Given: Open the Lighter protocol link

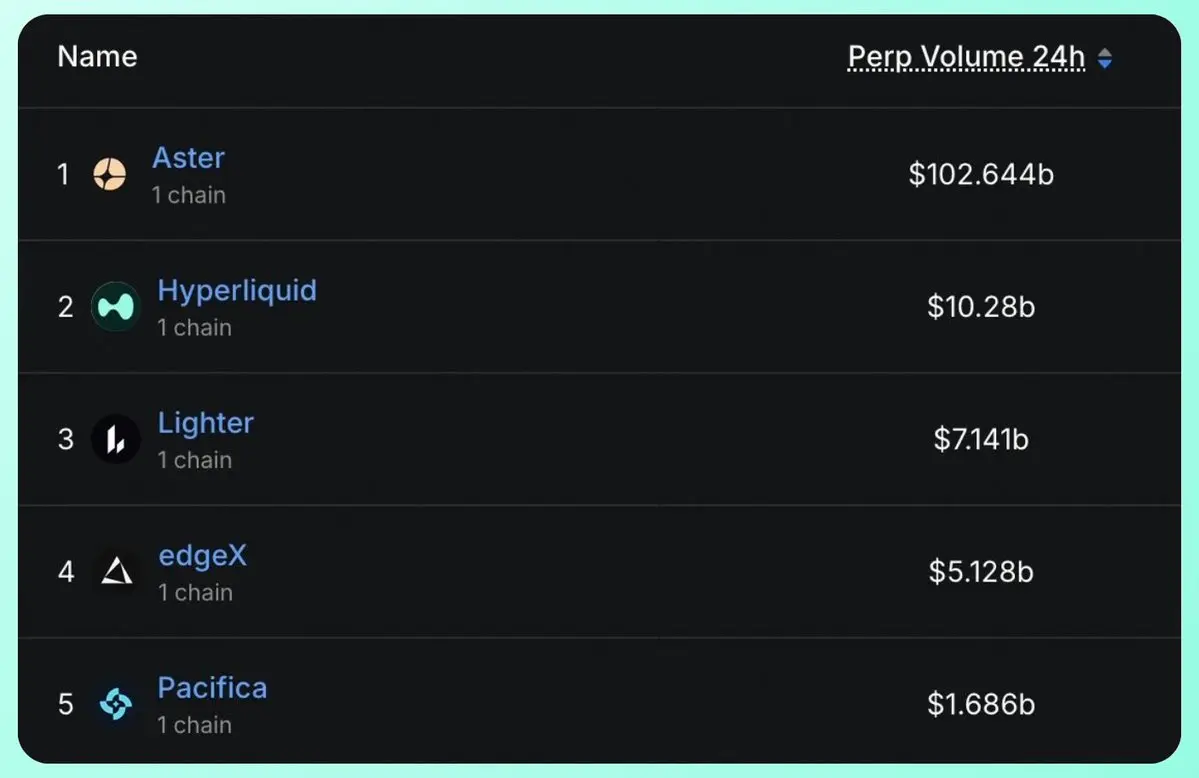Looking at the screenshot, I should (206, 423).
